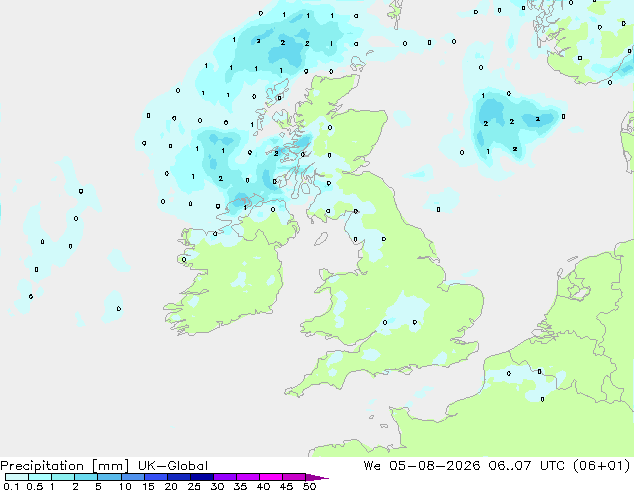Click the 1–2 mm legend swatch
This screenshot has height=490, width=634.
pyautogui.click(x=63, y=477)
